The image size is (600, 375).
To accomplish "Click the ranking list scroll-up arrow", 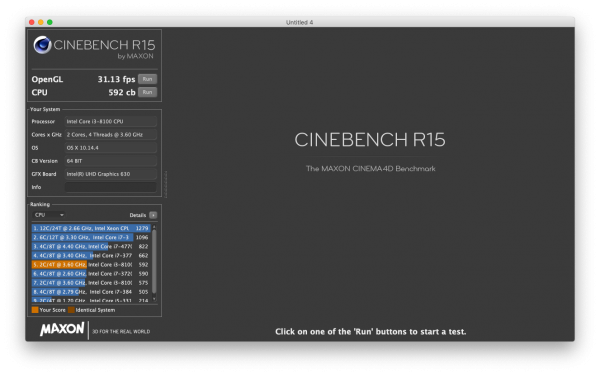I will pyautogui.click(x=154, y=227).
